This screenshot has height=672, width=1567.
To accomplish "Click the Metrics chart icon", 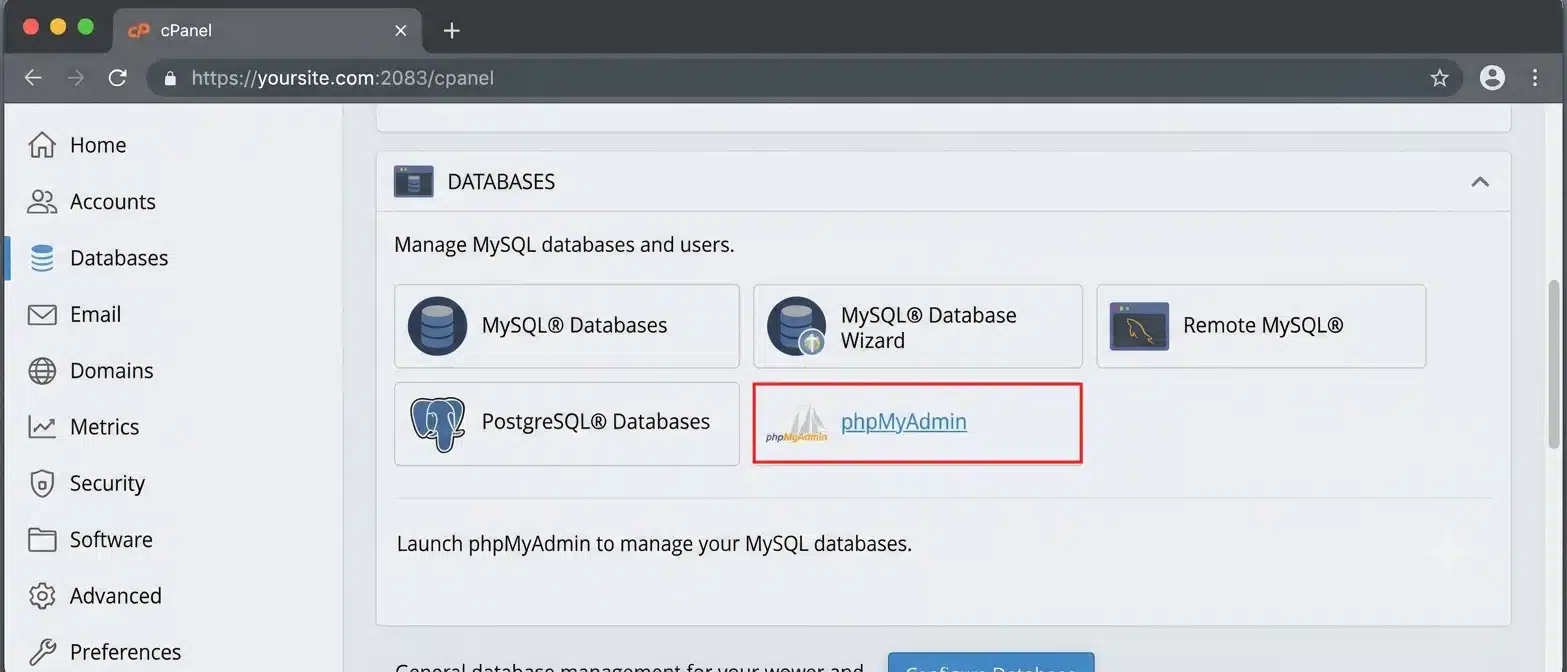I will click(x=42, y=427).
